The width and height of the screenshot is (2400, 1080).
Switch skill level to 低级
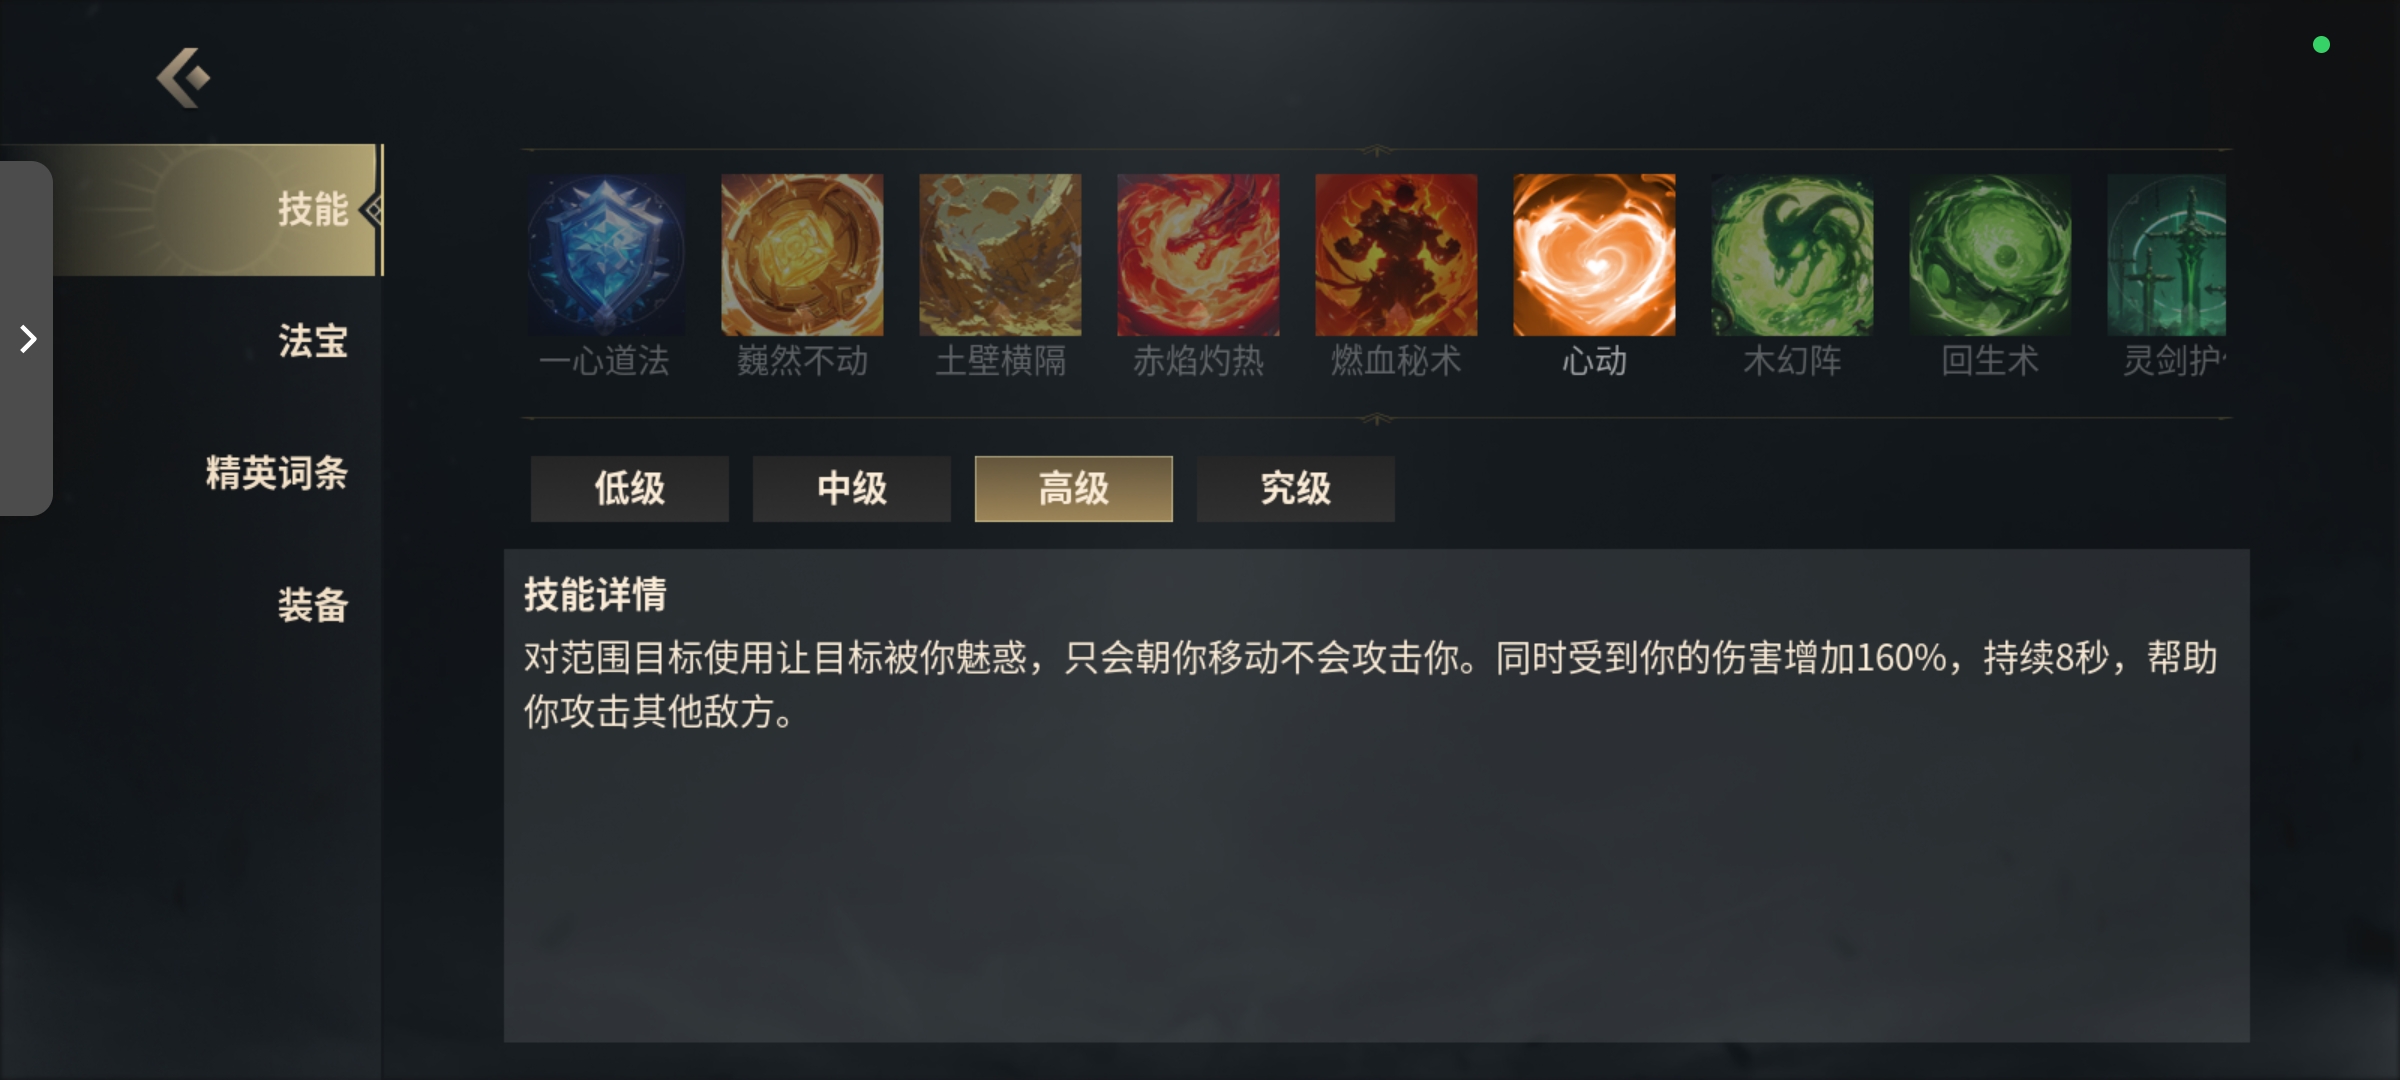coord(629,489)
